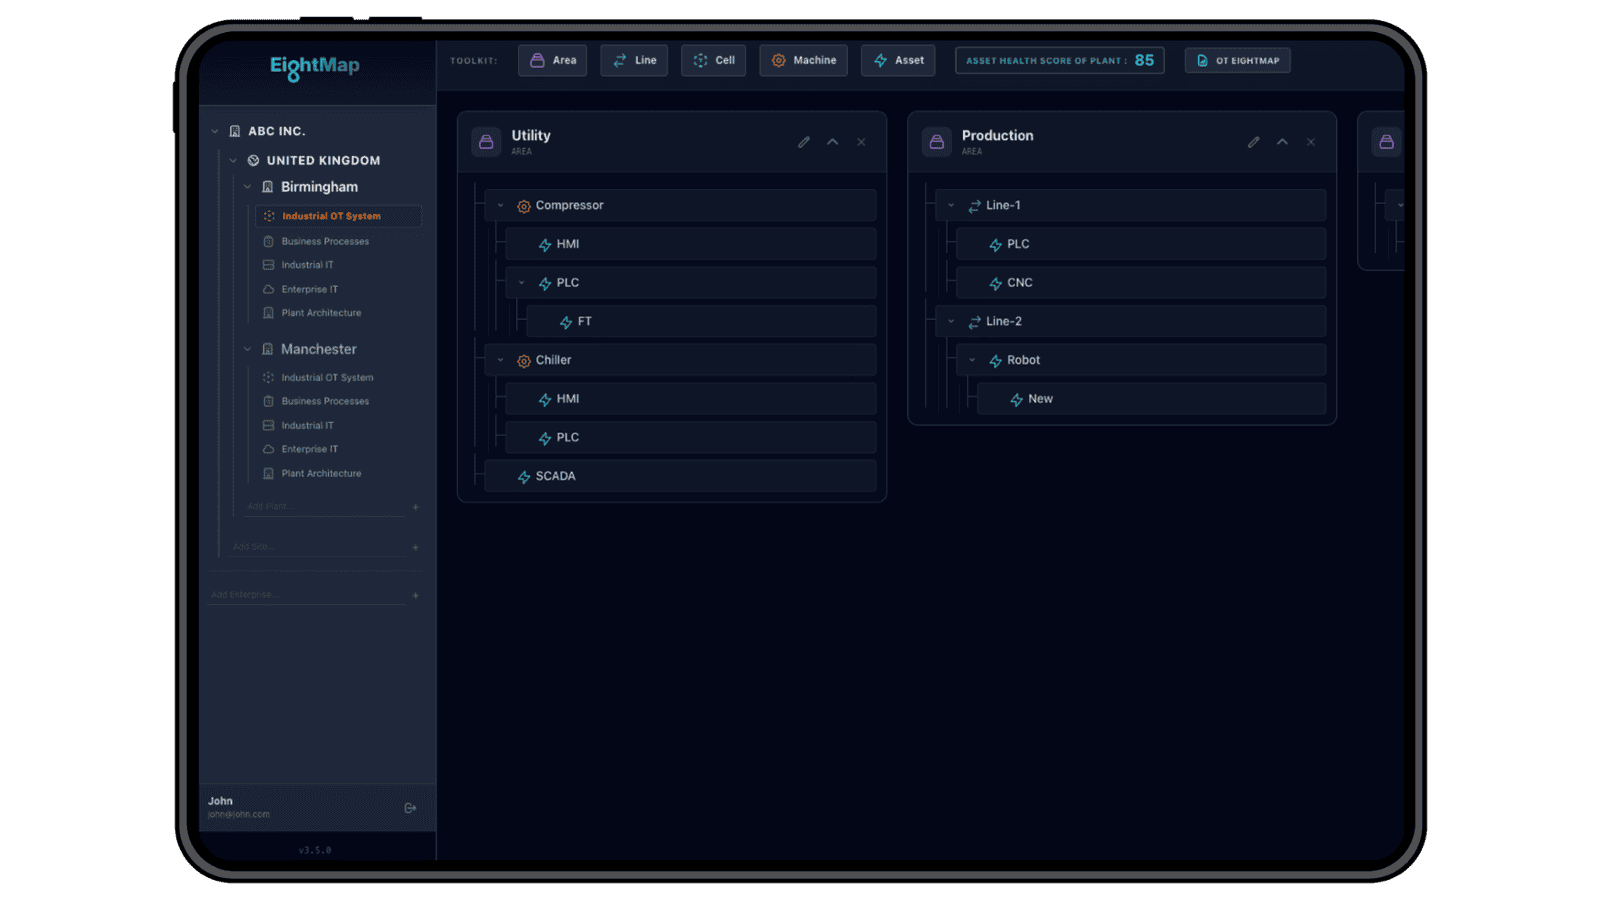Collapse the Line-2 tree node

[x=951, y=321]
